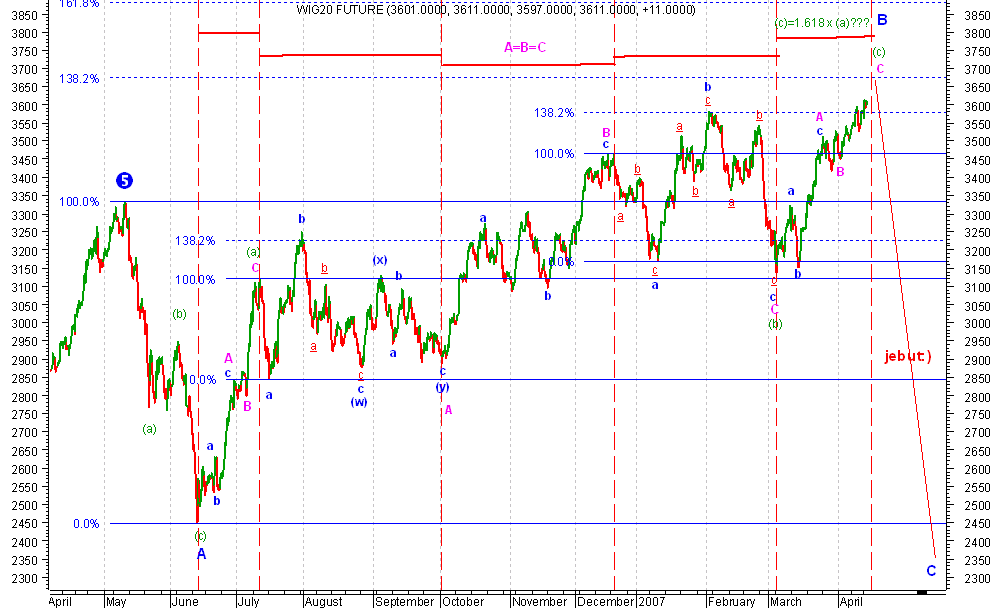Click 2300 on the left price axis
The height and width of the screenshot is (608, 994).
pos(25,578)
